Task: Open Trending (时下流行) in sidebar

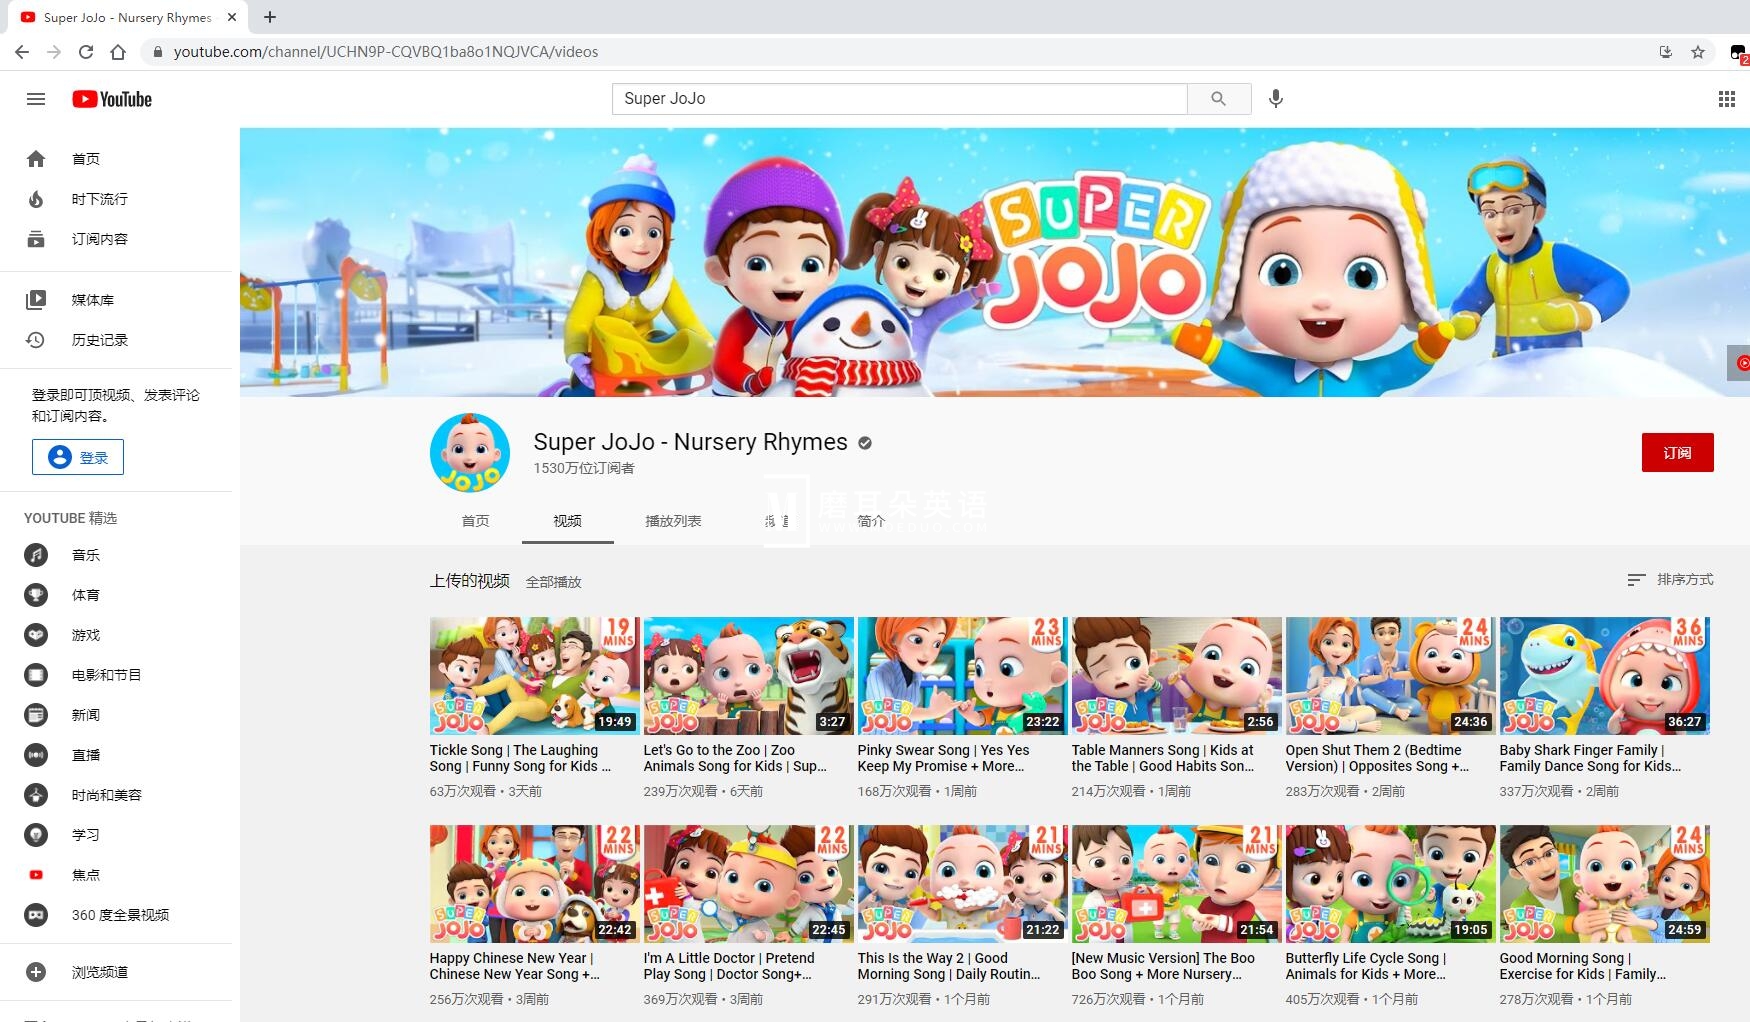Action: point(99,199)
